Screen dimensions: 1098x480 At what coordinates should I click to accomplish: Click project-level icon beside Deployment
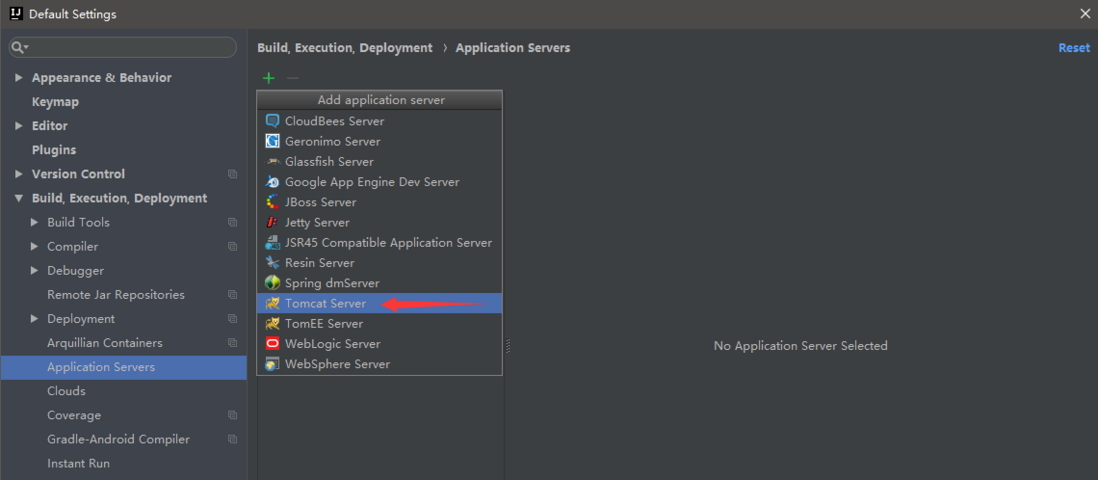(x=232, y=319)
